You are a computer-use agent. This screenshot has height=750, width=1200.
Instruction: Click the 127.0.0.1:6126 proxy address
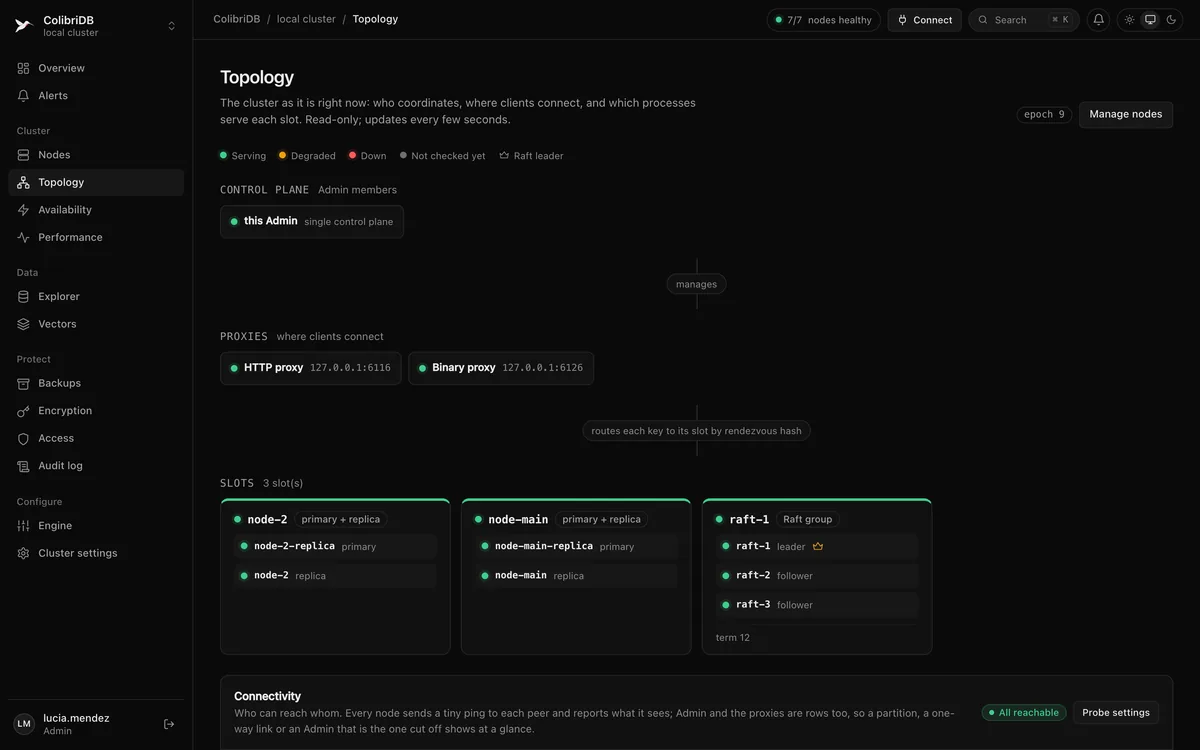(542, 368)
